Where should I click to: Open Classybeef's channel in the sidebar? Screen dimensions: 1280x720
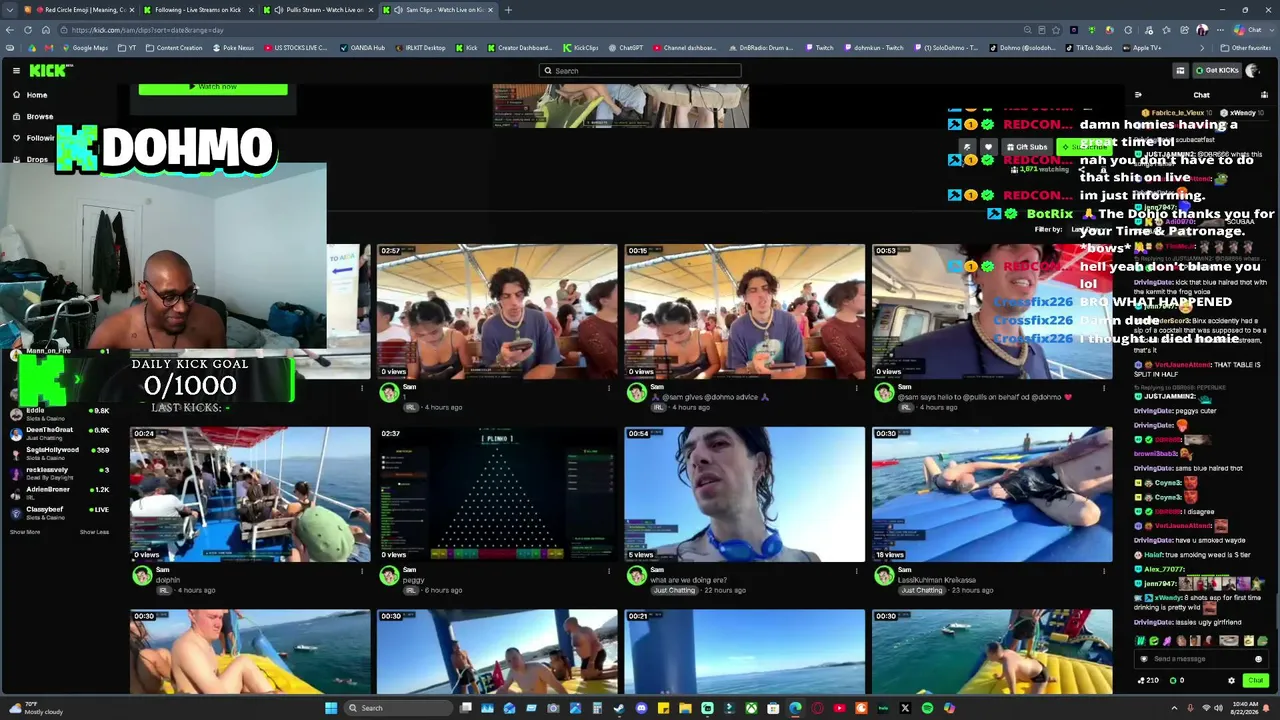point(60,513)
